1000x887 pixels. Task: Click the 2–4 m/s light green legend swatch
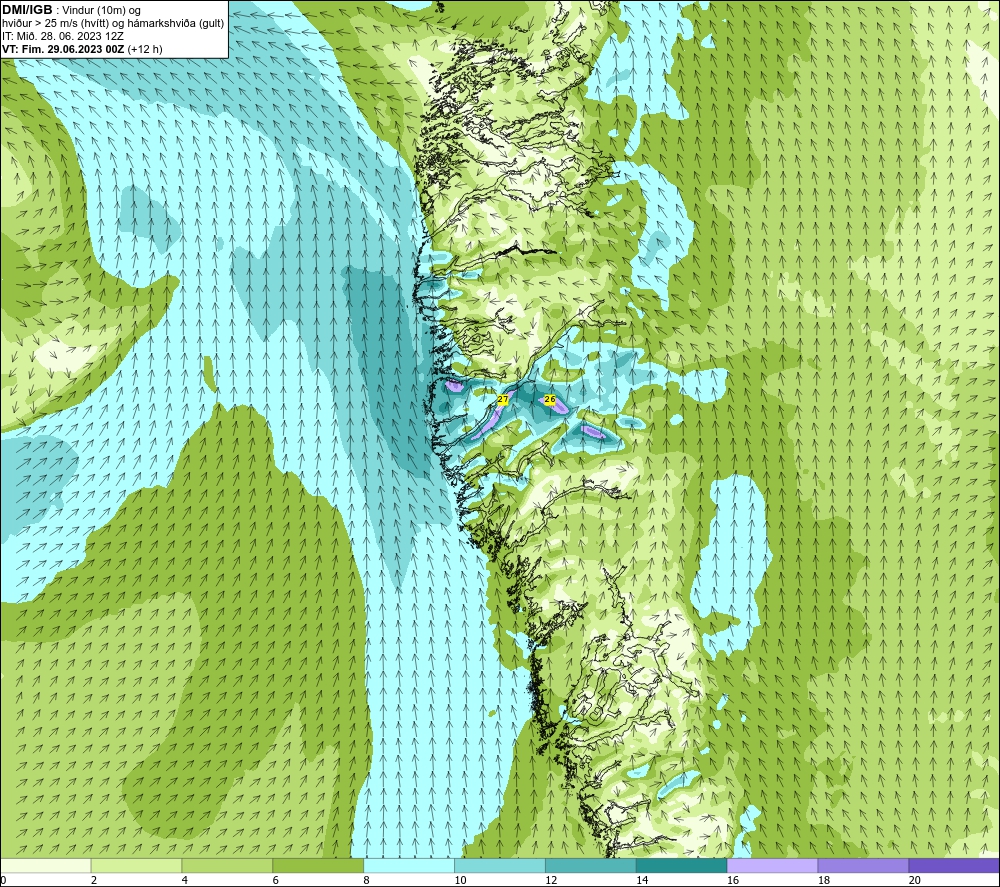pyautogui.click(x=136, y=865)
